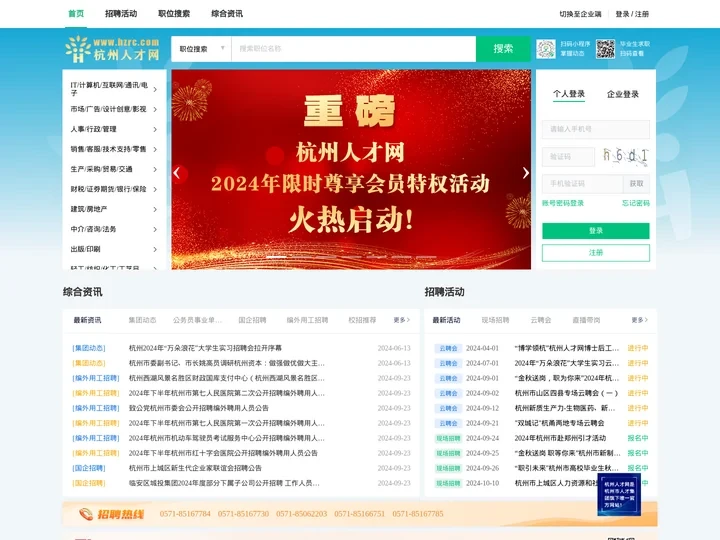Open 招聘活动 in top navigation
The height and width of the screenshot is (540, 720).
coord(121,14)
